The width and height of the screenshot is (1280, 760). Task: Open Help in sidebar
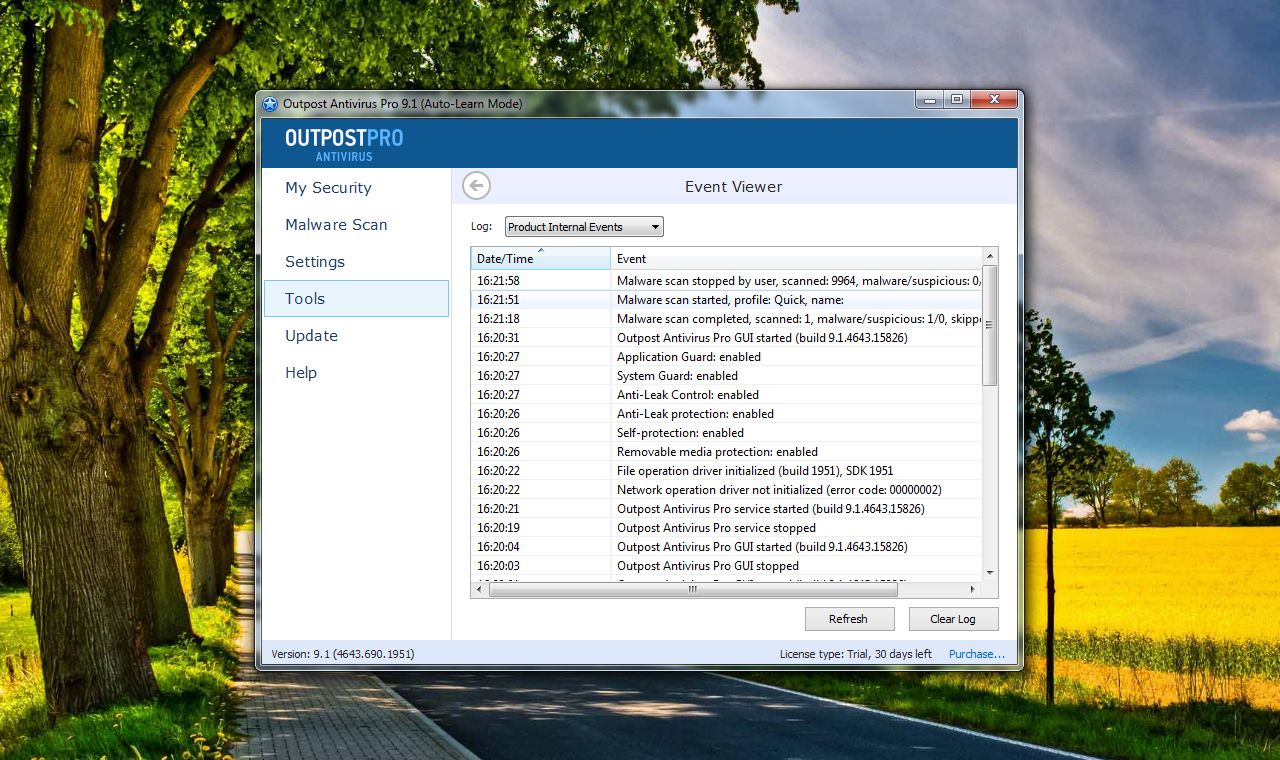pyautogui.click(x=301, y=372)
